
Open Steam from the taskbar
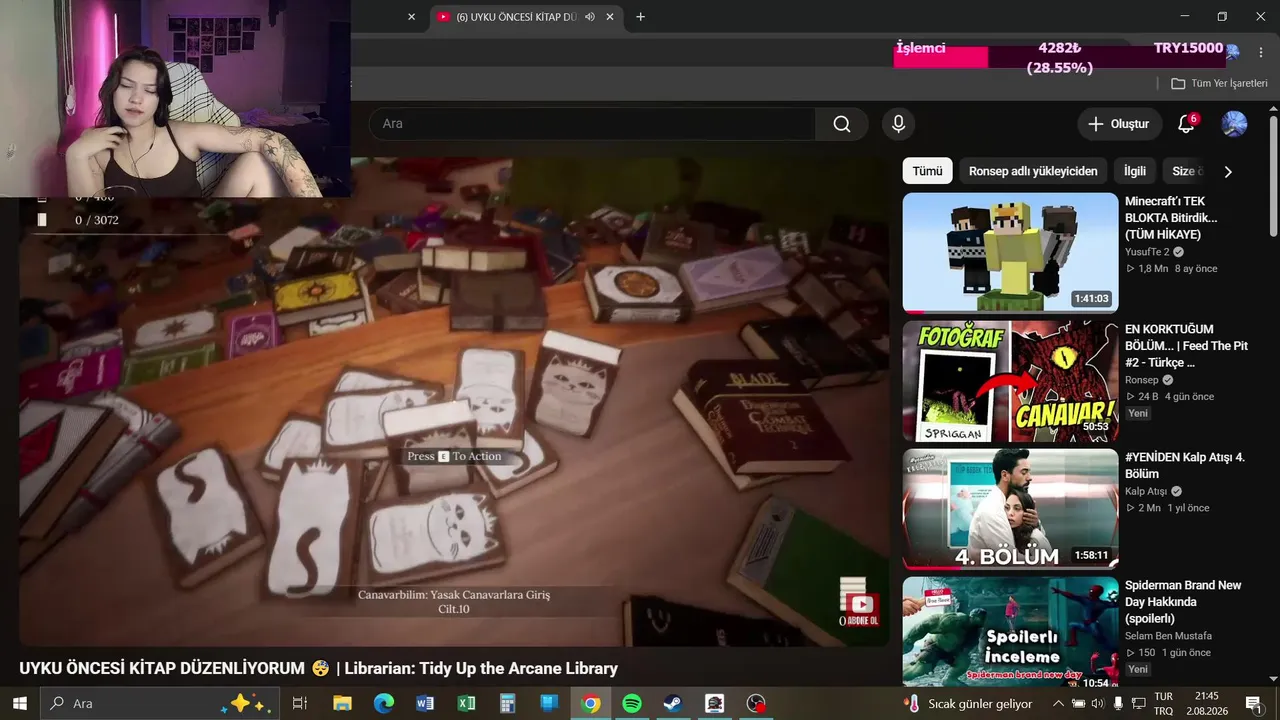pos(673,703)
